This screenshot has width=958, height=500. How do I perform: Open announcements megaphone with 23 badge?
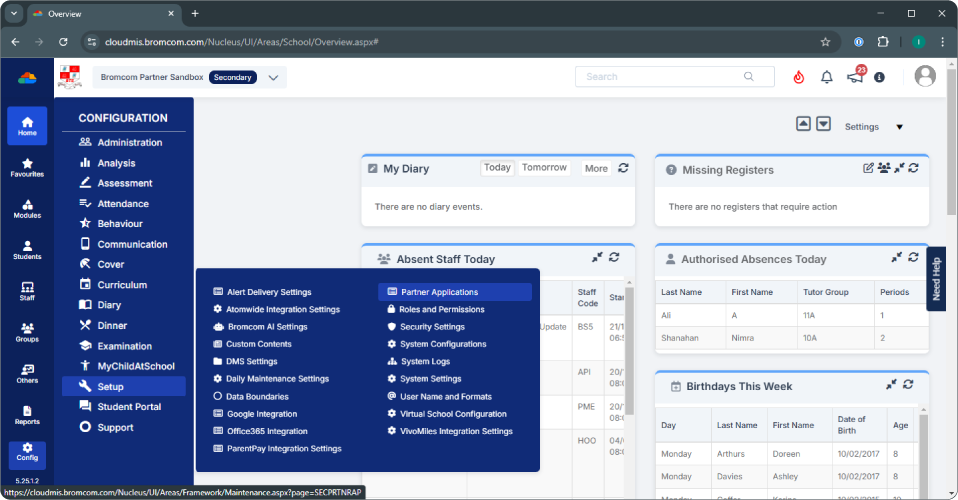pyautogui.click(x=854, y=77)
